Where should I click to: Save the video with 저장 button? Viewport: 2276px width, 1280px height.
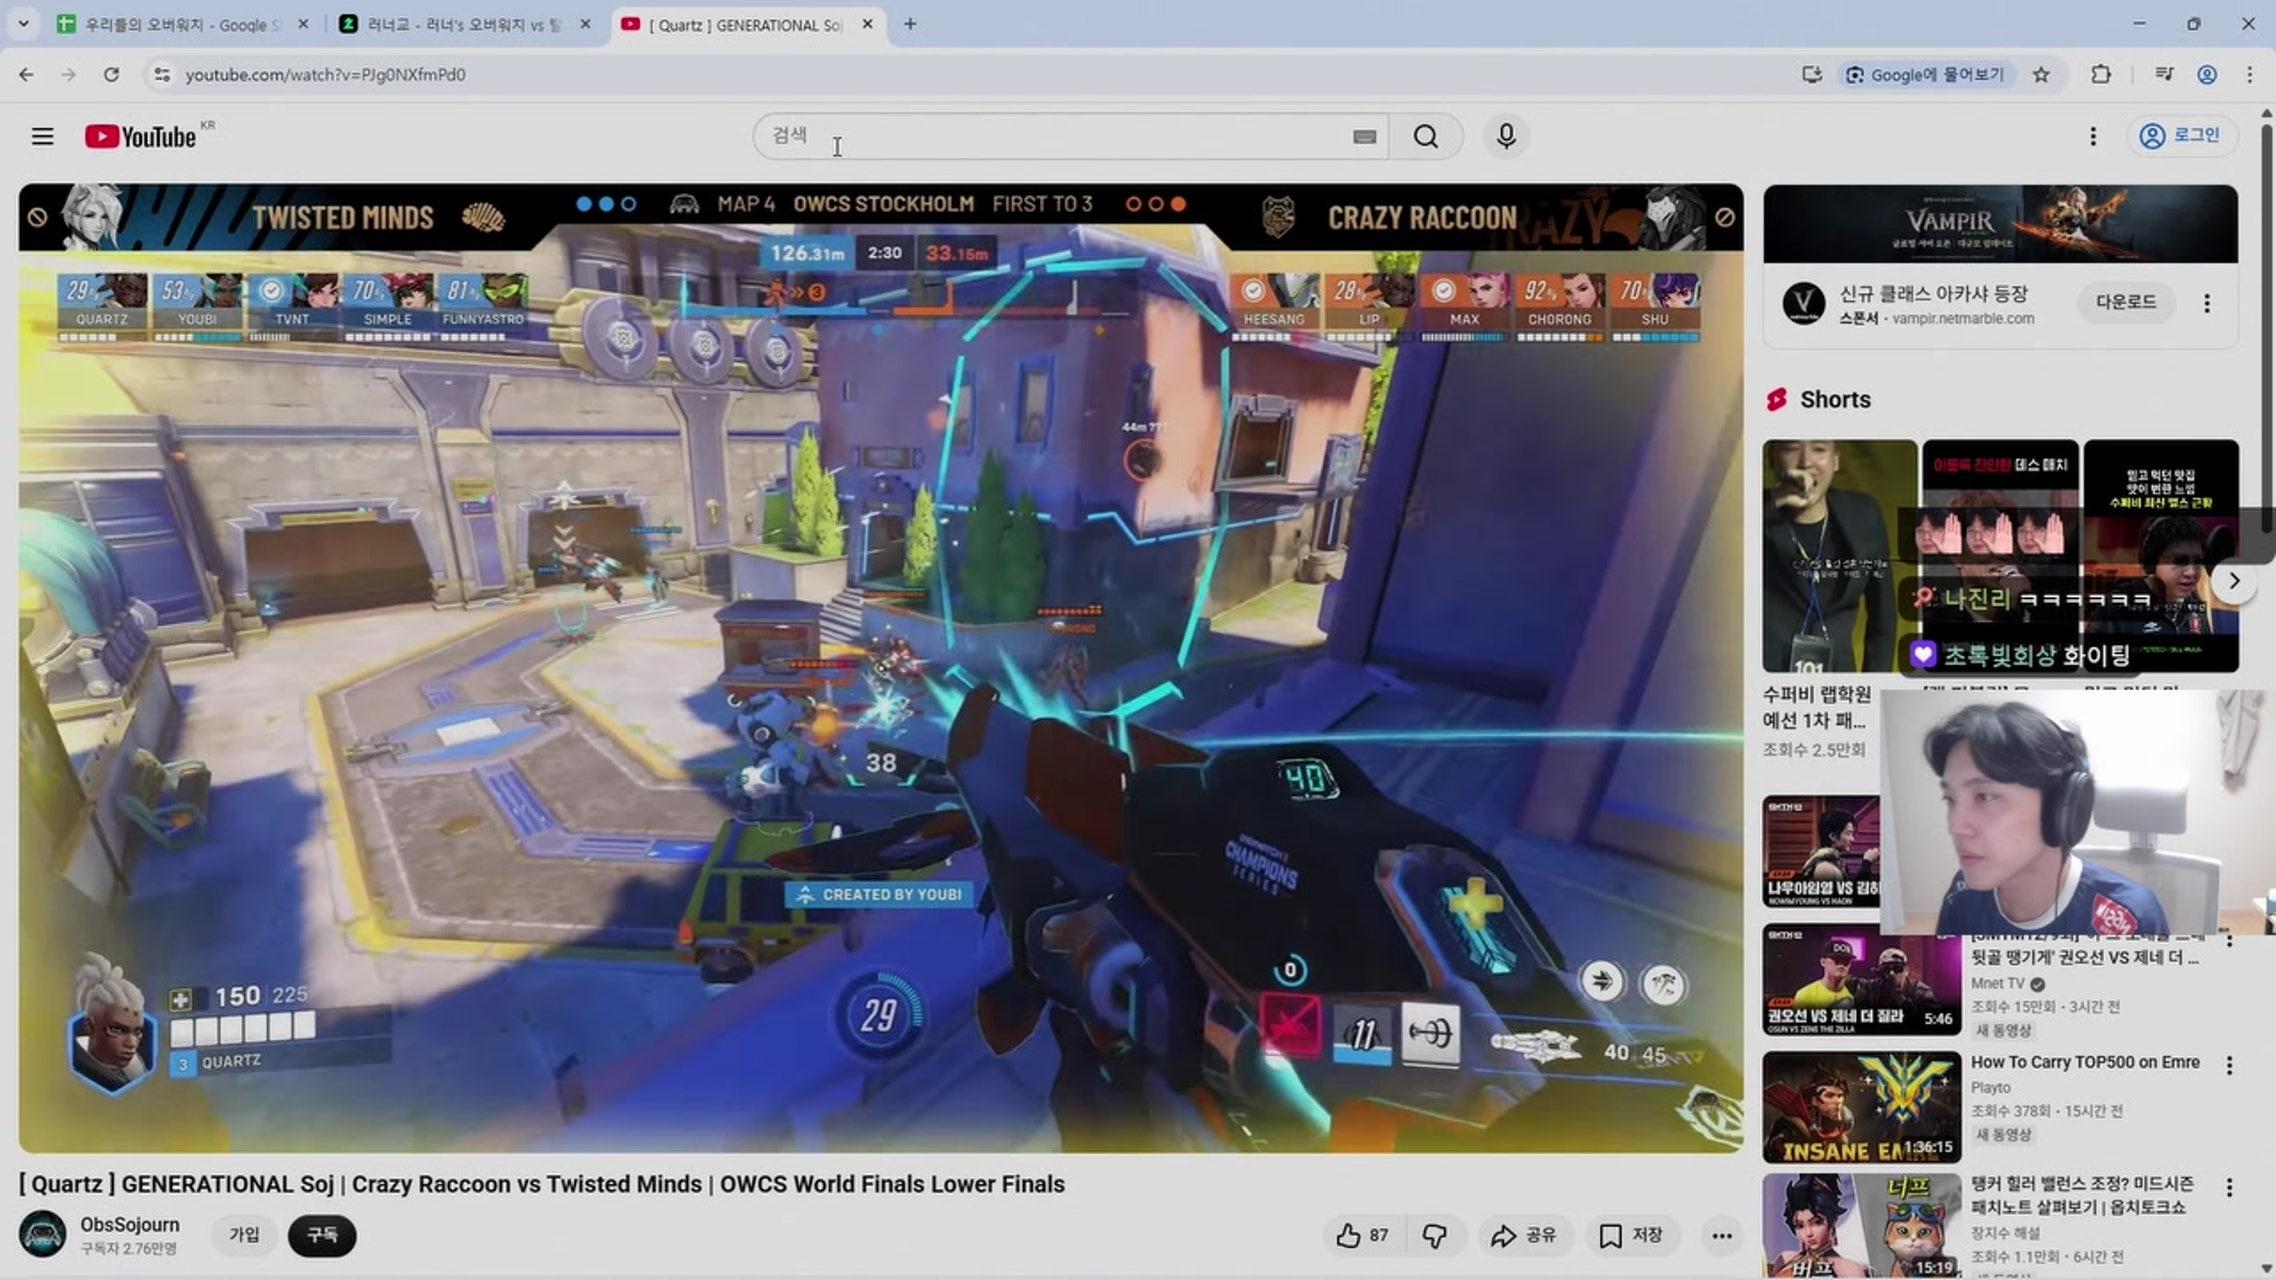pyautogui.click(x=1631, y=1236)
